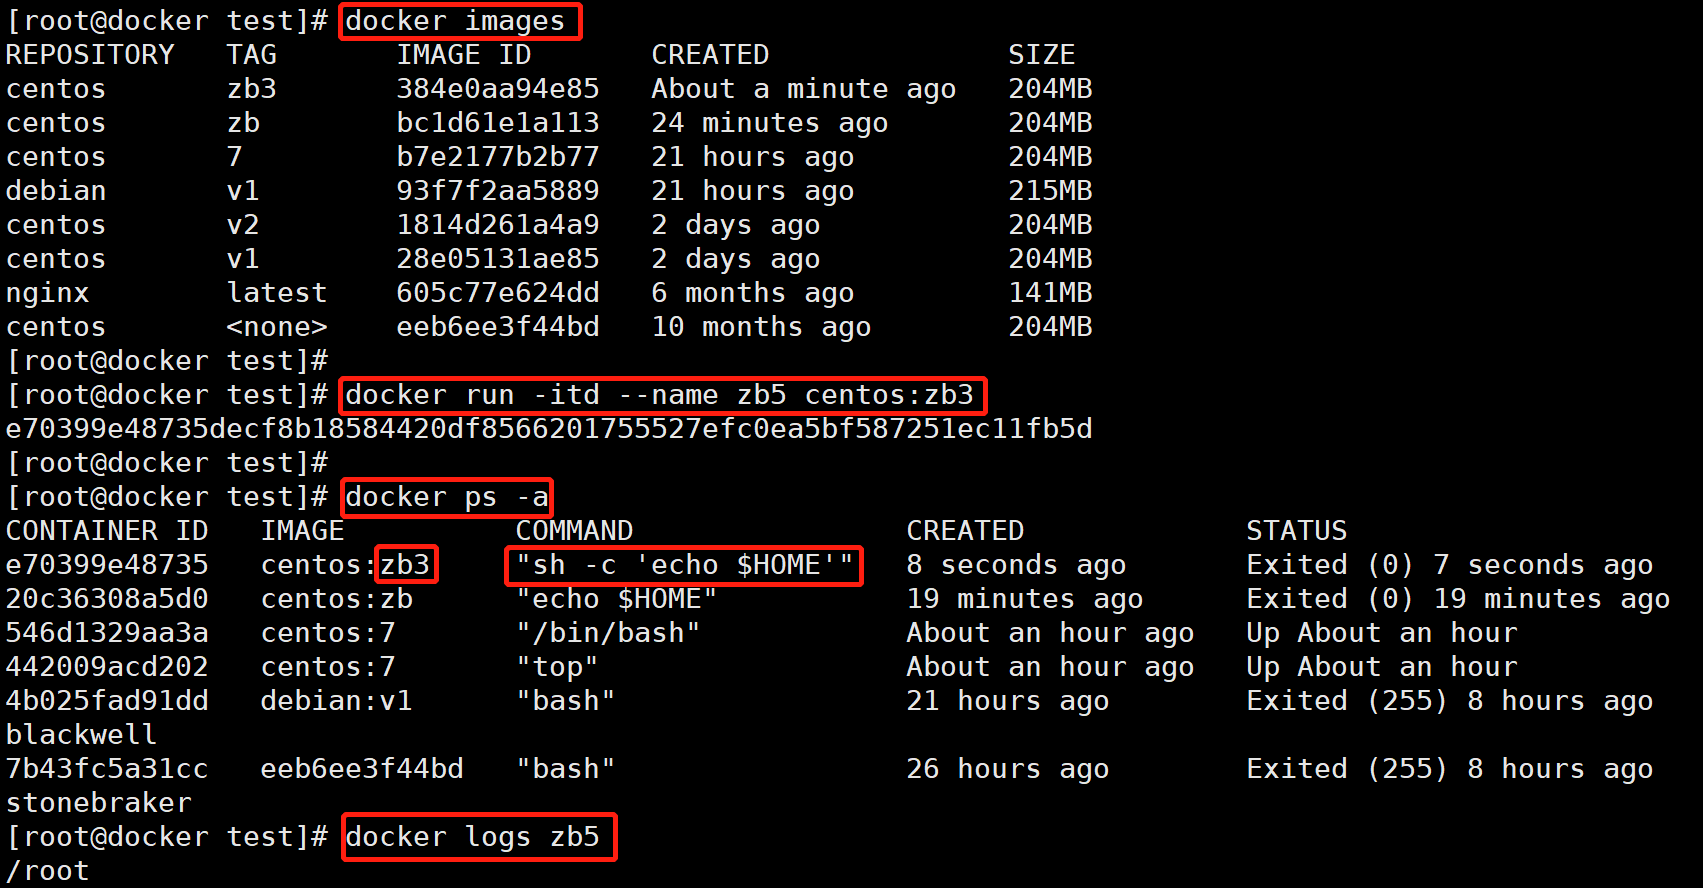Click the 'docker ps -a' command
The image size is (1703, 888).
pos(447,497)
